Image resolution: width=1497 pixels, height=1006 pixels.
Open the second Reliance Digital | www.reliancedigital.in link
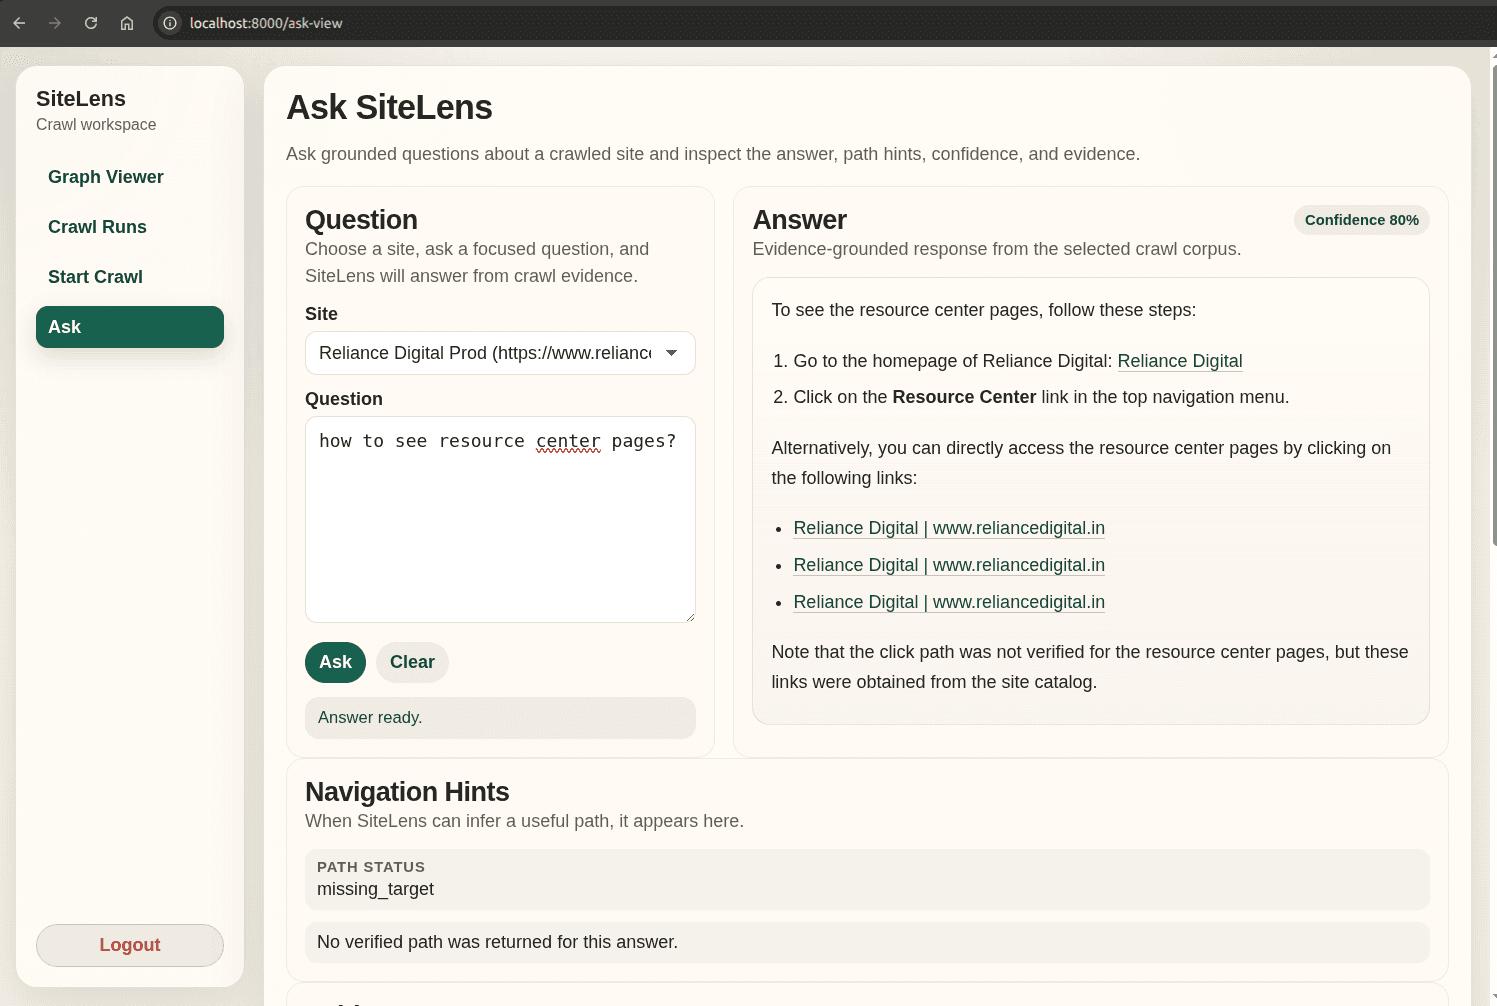(949, 565)
